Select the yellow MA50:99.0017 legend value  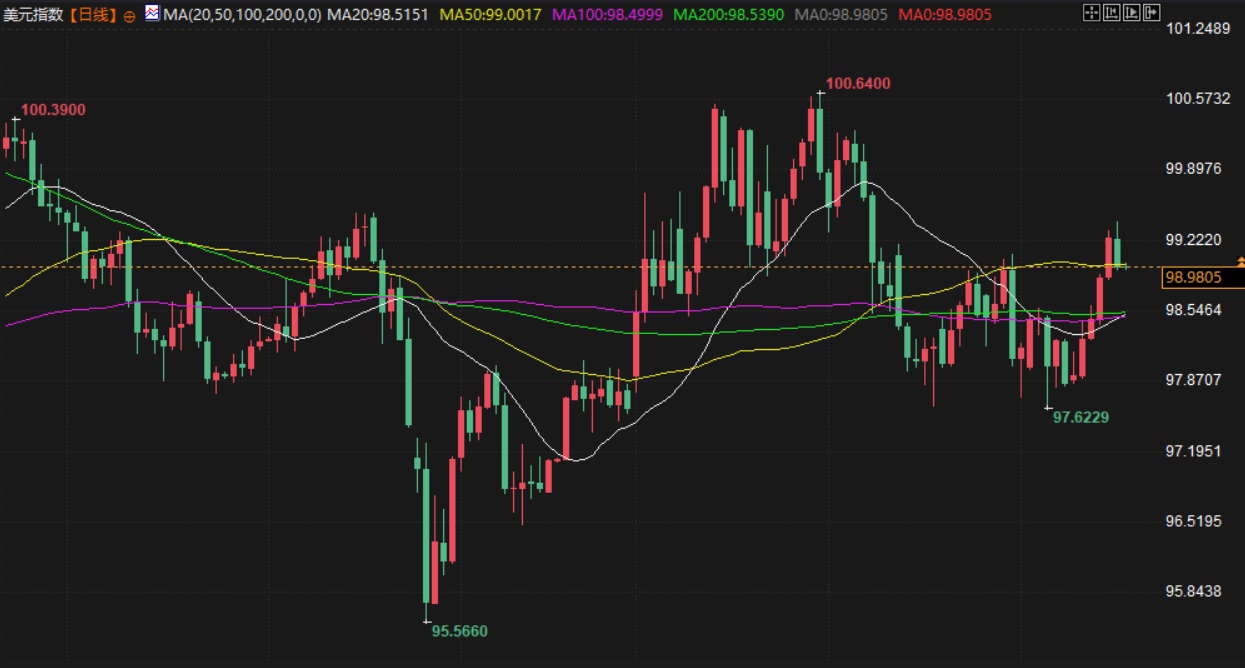(490, 15)
